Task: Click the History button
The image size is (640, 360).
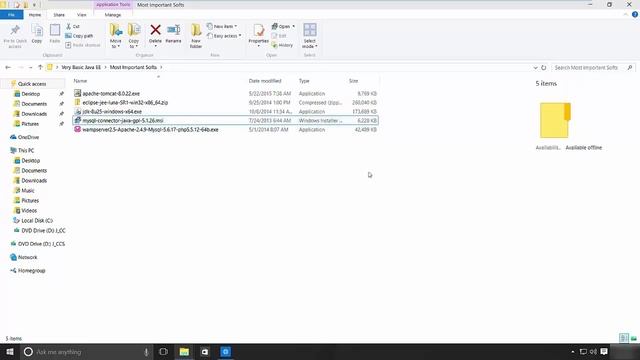Action: [282, 45]
